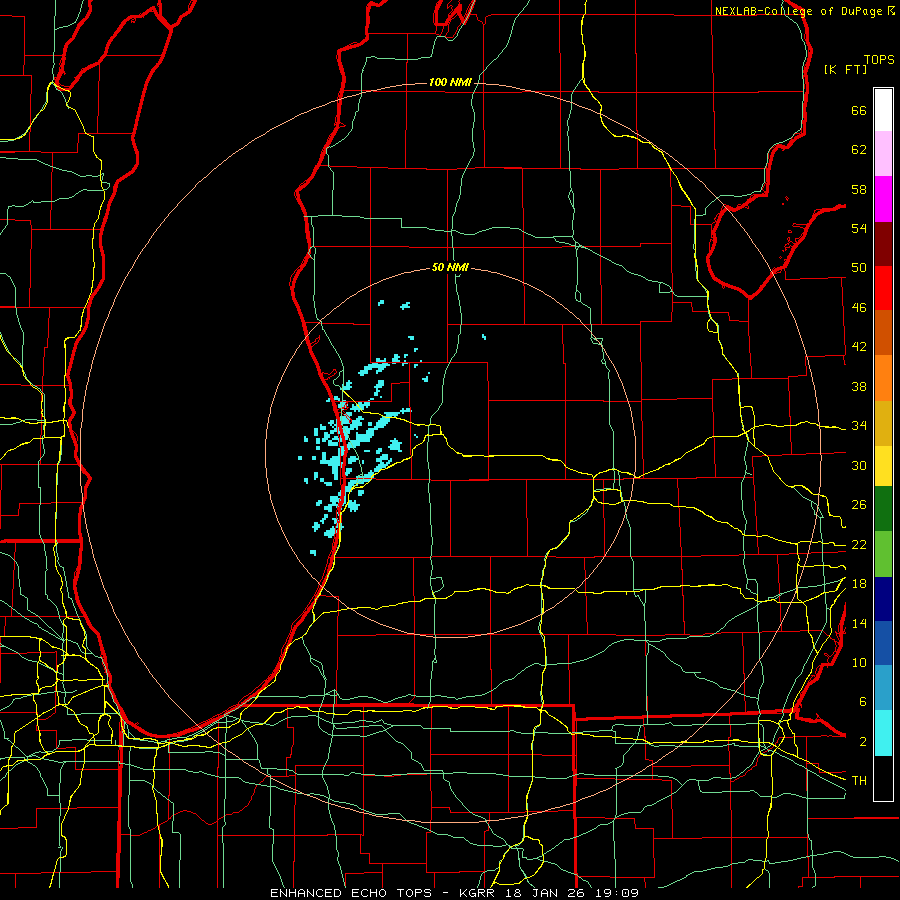
Task: Click the dark green 30 K FT swatch
Action: 883,509
